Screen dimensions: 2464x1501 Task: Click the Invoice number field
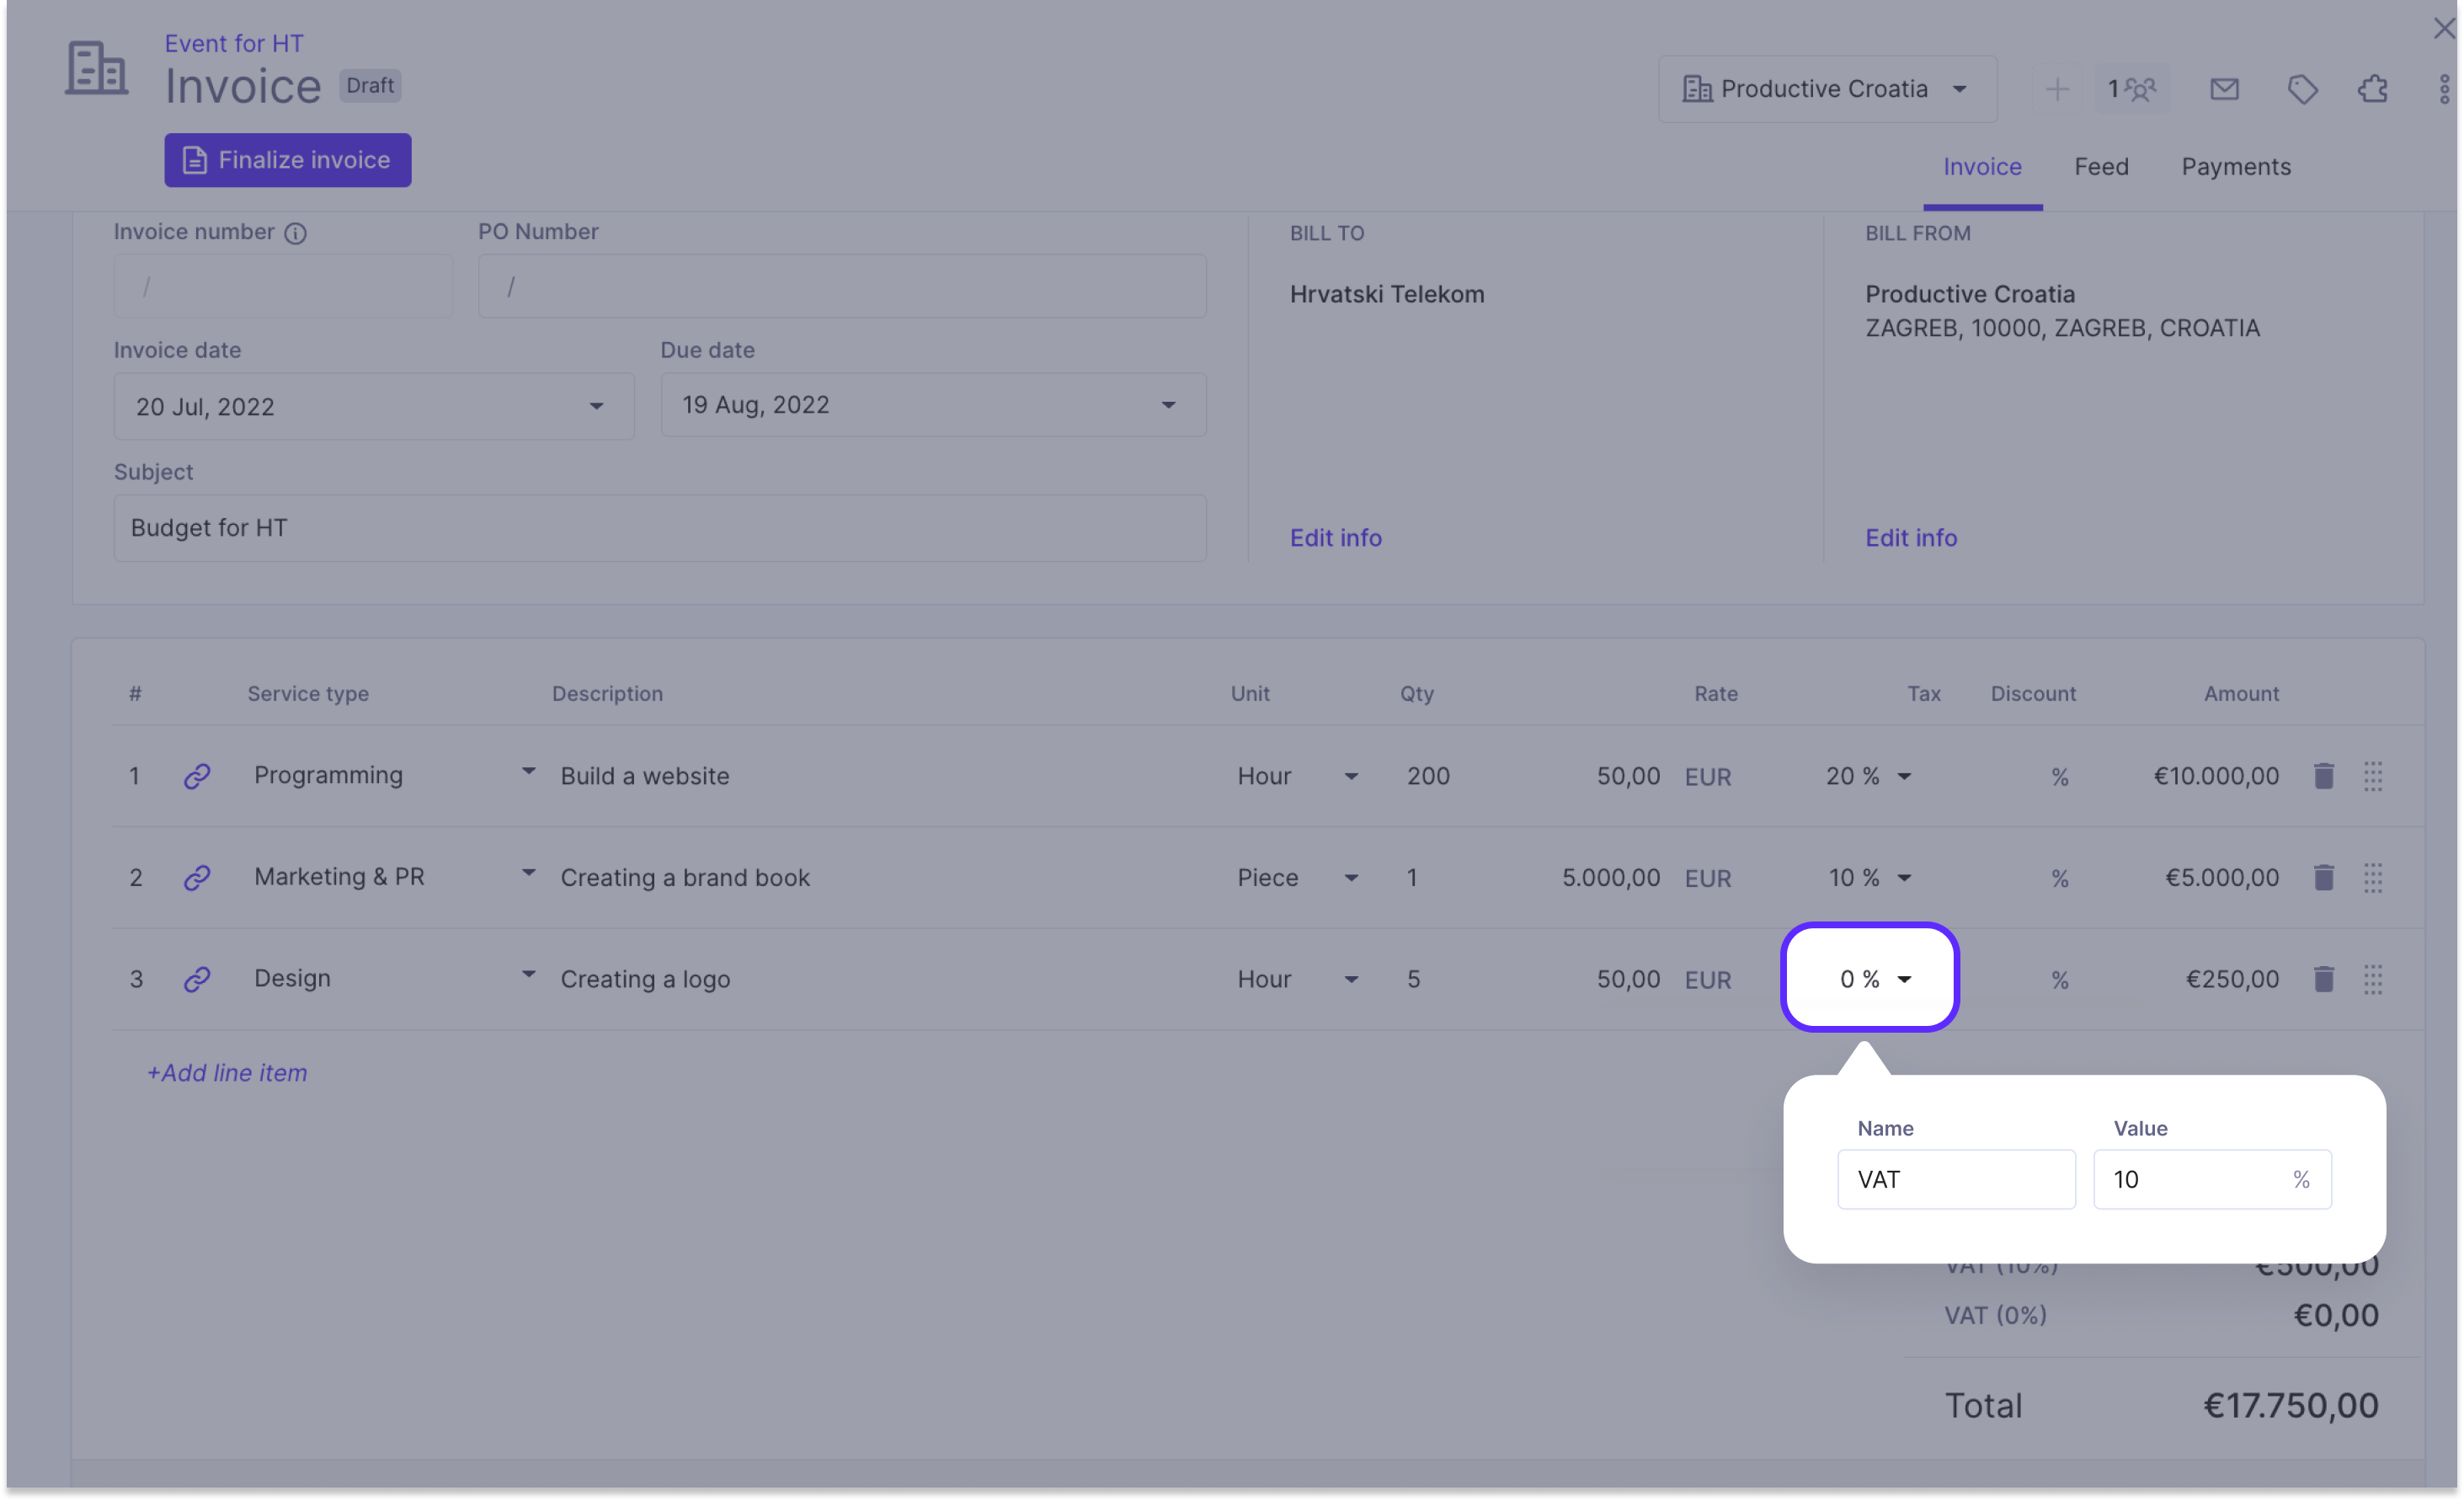[283, 287]
